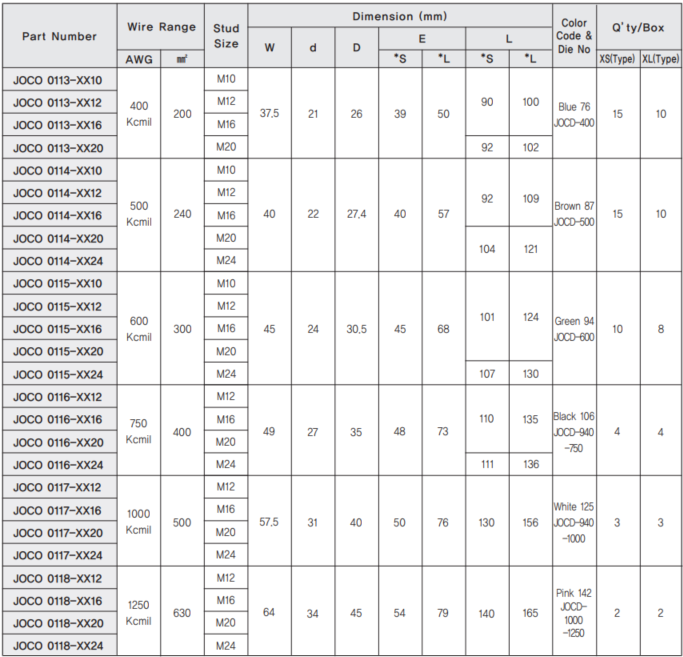This screenshot has width=683, height=657.
Task: Select the L value 107
Action: point(487,374)
